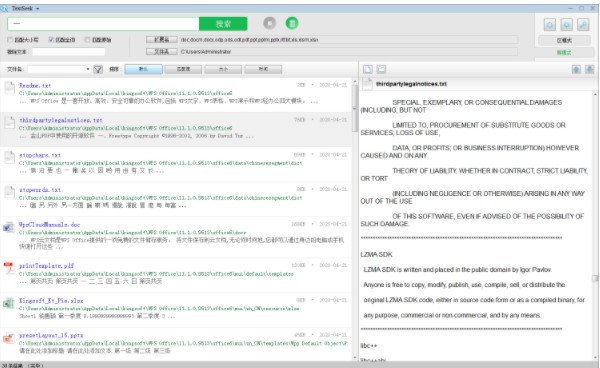
Task: Toggle the checked 匹配全词 whole word checkbox
Action: (x=51, y=40)
